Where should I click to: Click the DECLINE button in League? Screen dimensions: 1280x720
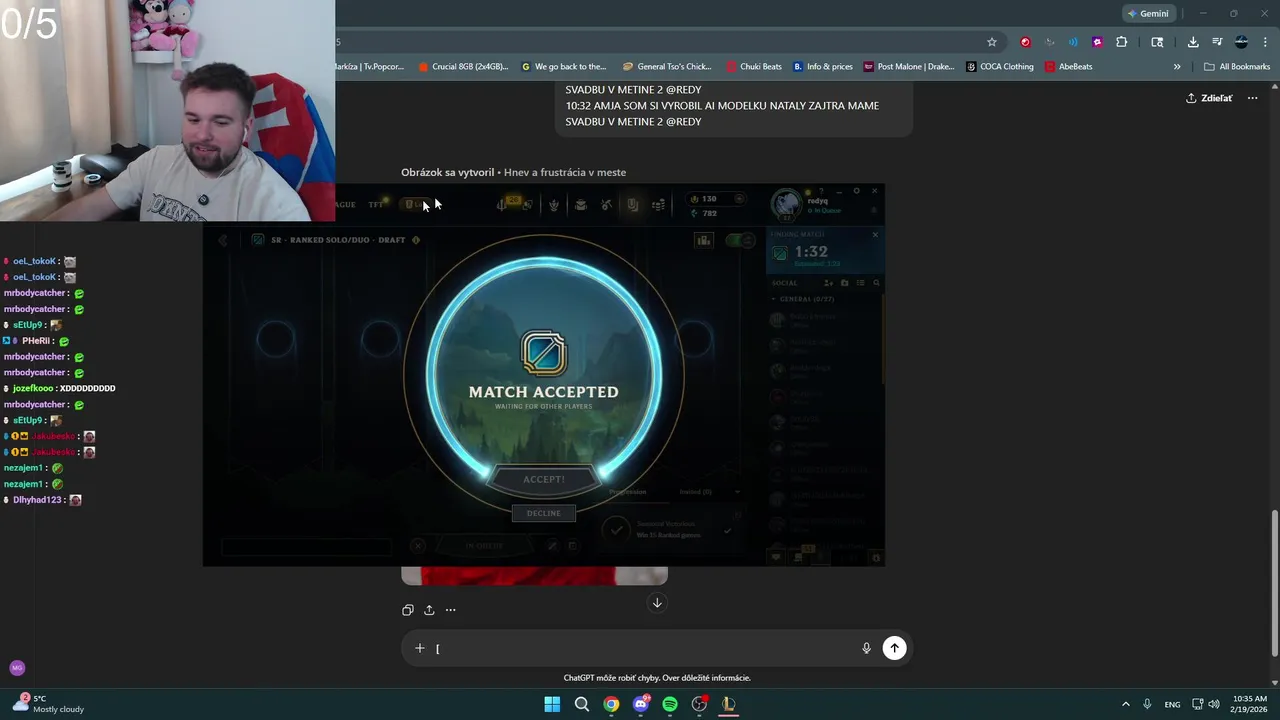point(544,513)
